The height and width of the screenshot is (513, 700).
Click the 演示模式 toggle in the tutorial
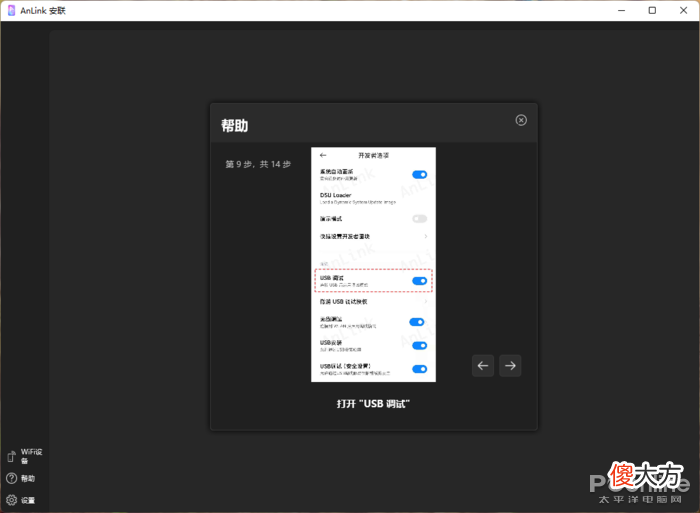[x=420, y=219]
